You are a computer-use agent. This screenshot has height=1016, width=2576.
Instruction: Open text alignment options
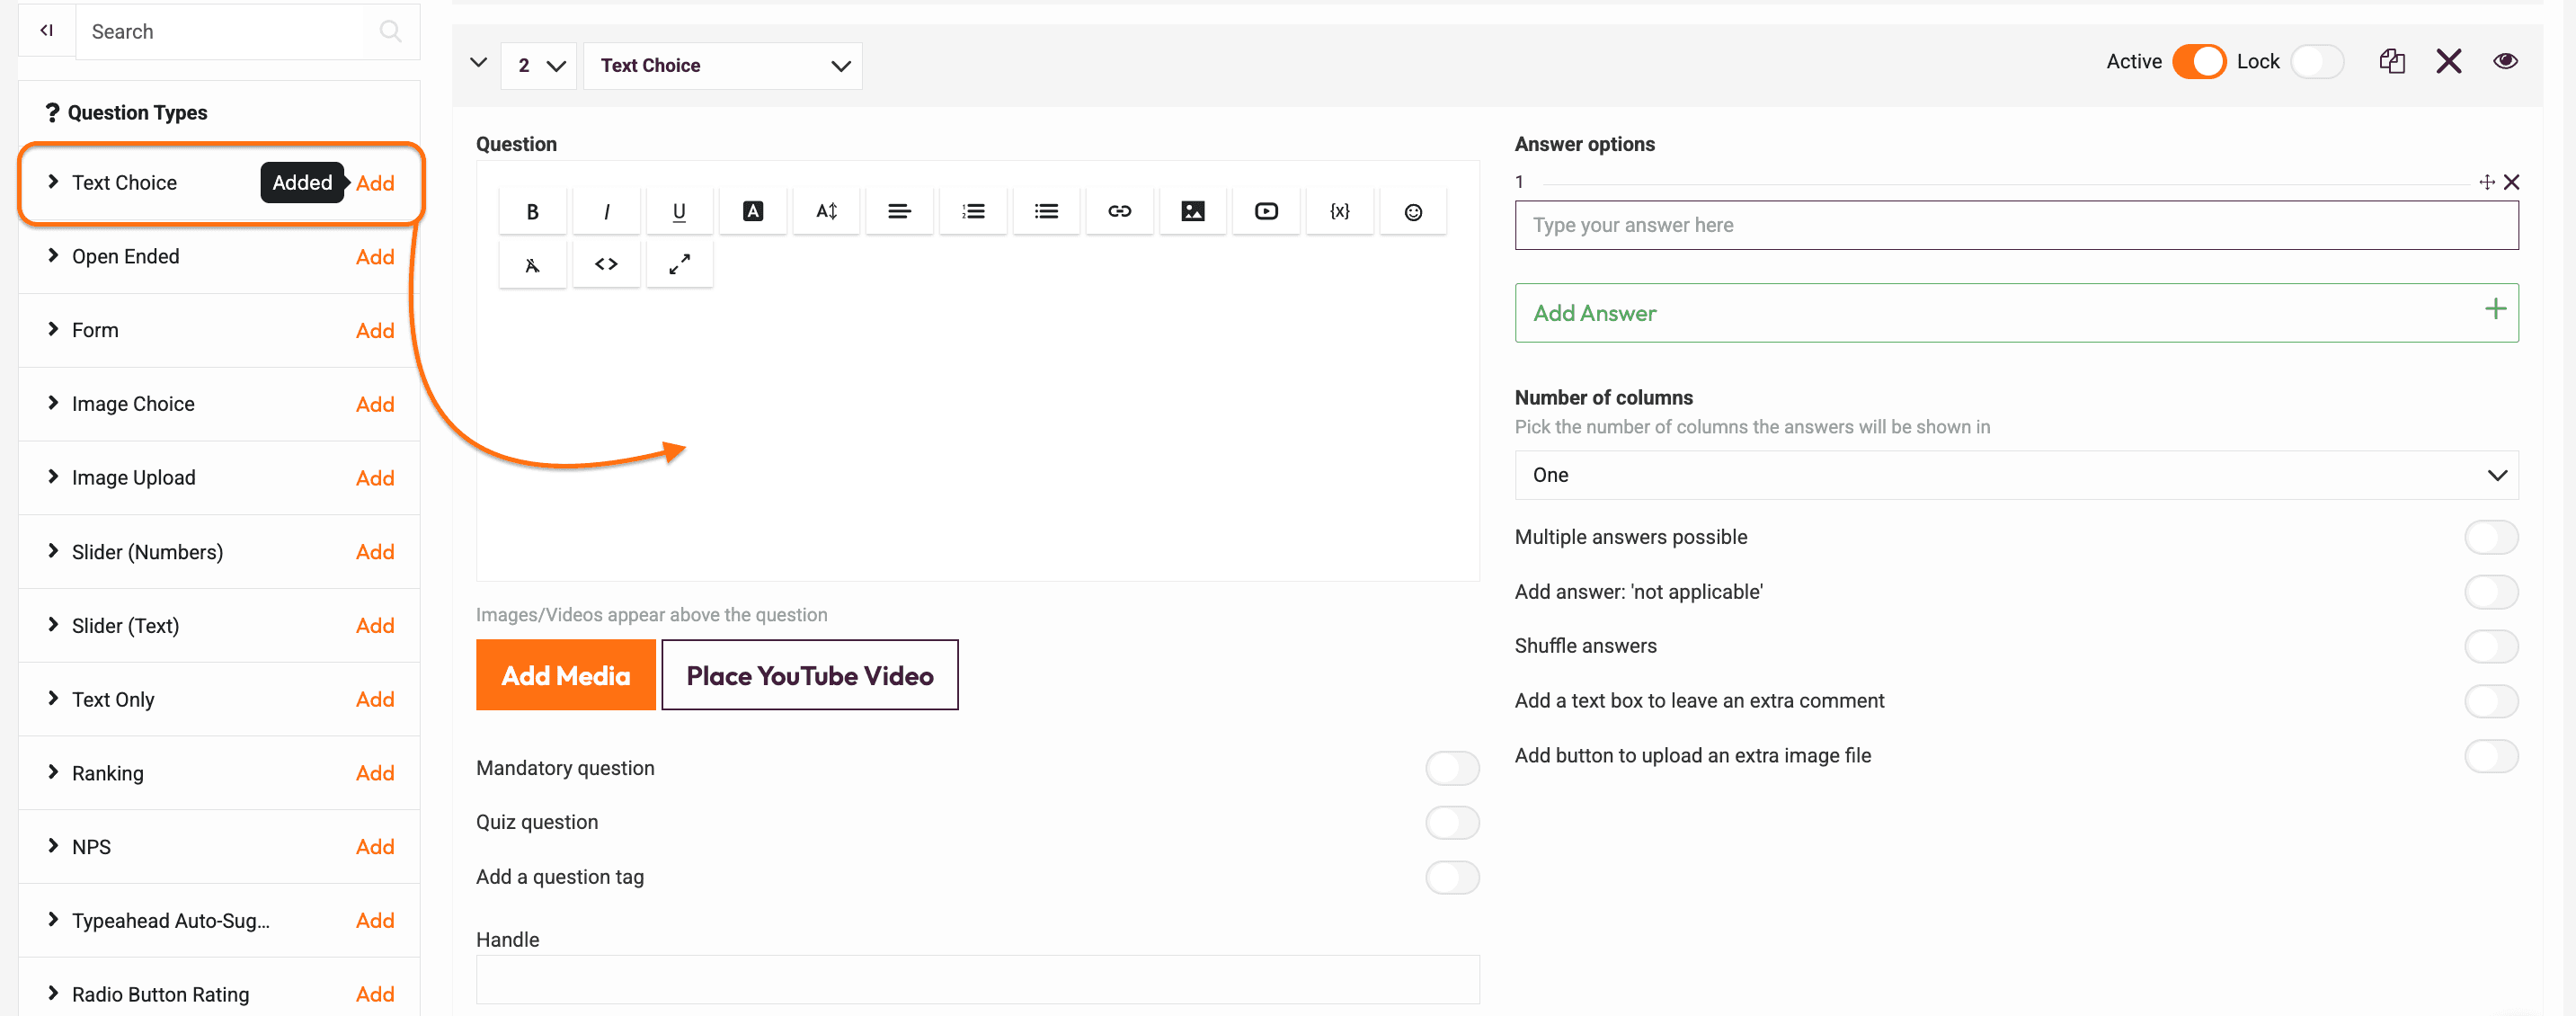(899, 211)
